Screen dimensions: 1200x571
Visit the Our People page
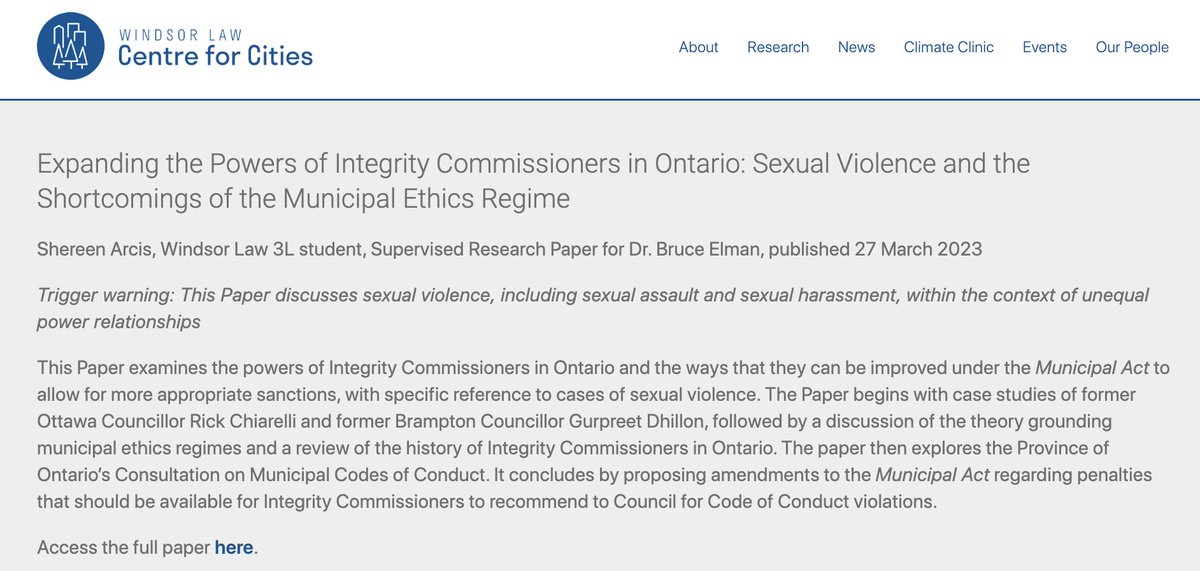pos(1132,47)
